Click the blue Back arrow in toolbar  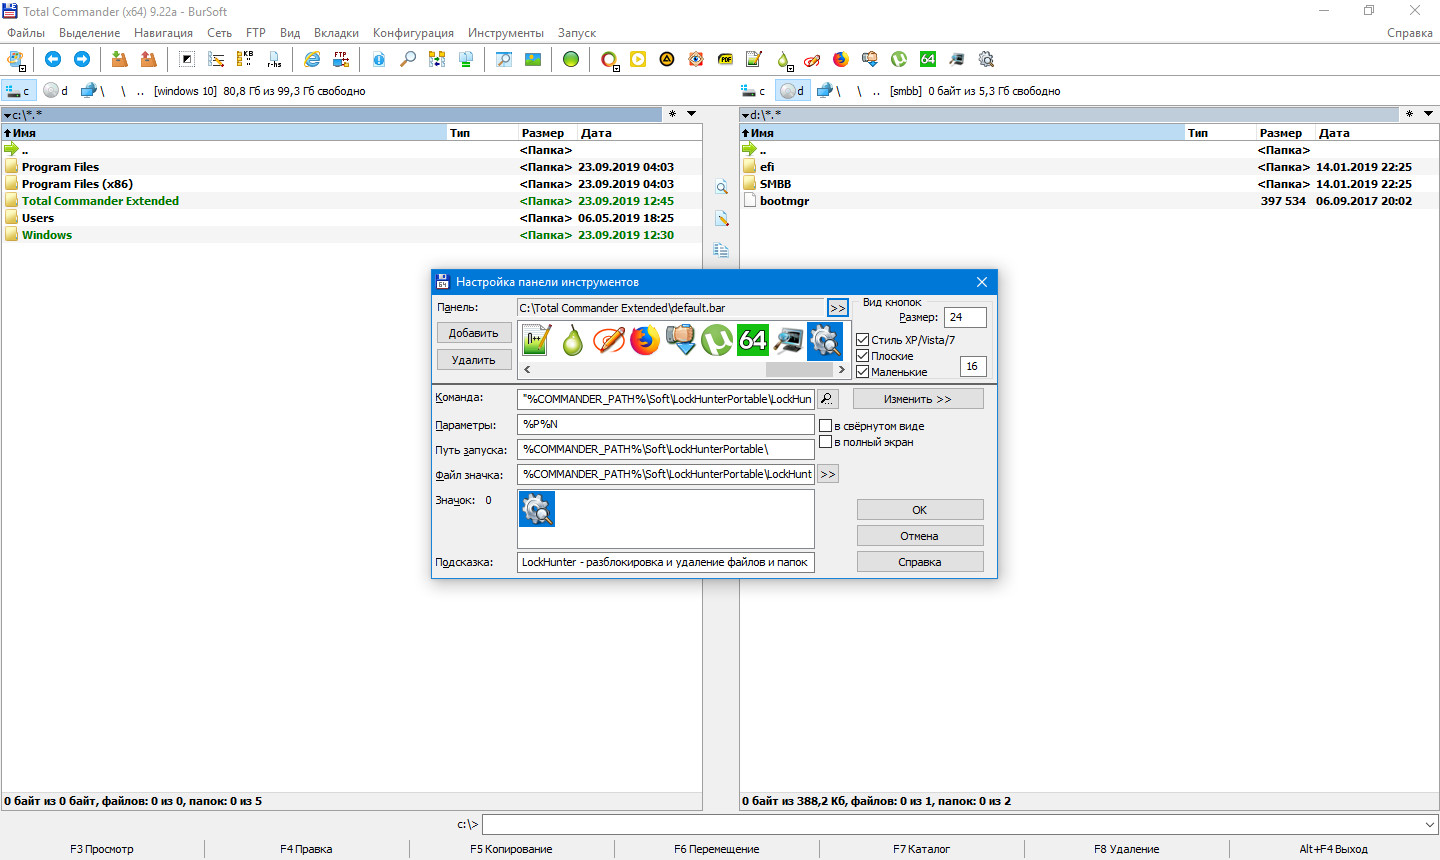coord(53,59)
